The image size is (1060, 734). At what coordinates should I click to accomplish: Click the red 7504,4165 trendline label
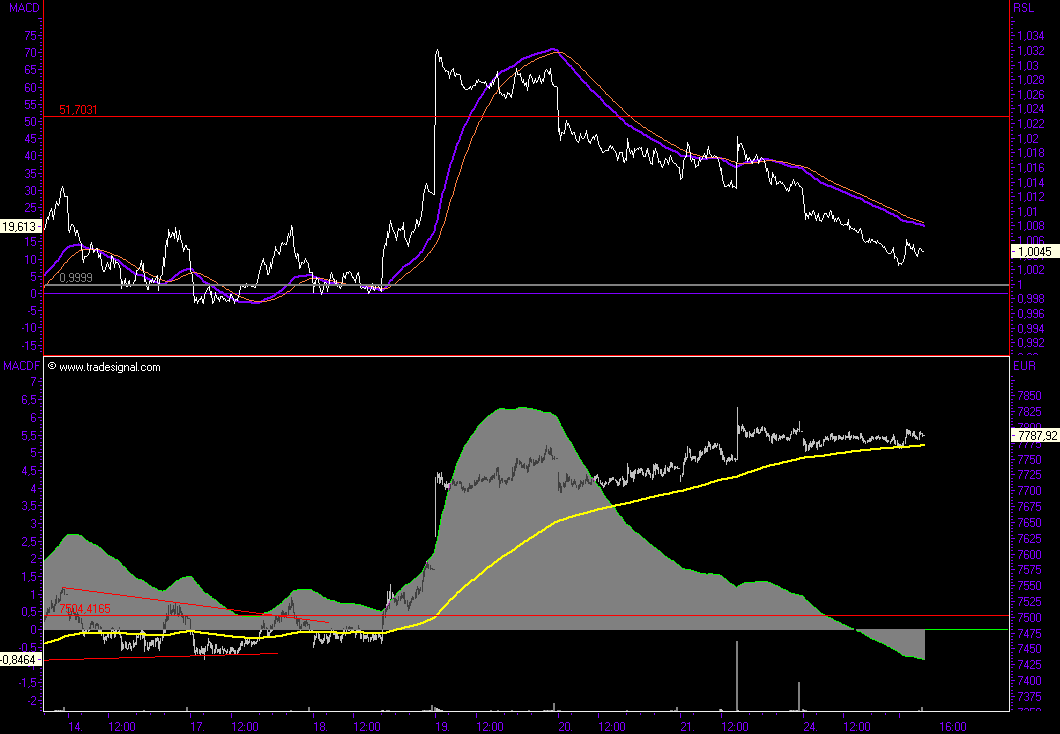tap(84, 608)
